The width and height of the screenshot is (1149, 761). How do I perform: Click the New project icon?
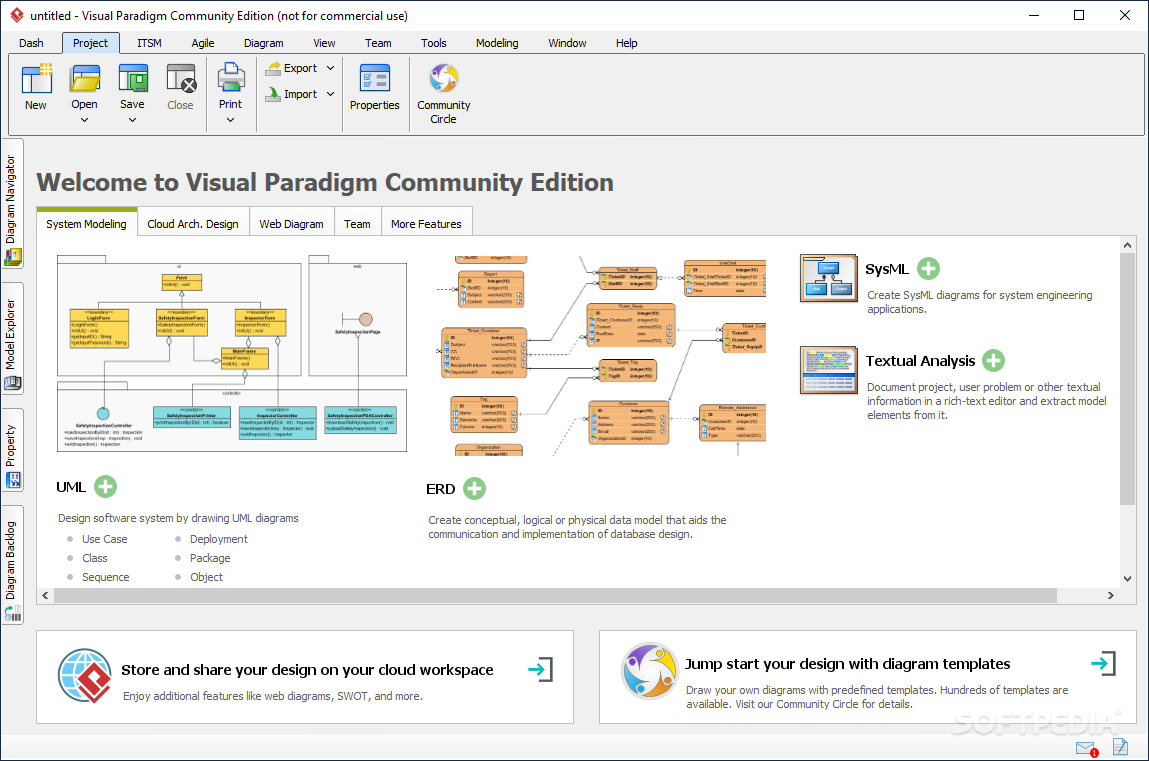click(36, 78)
